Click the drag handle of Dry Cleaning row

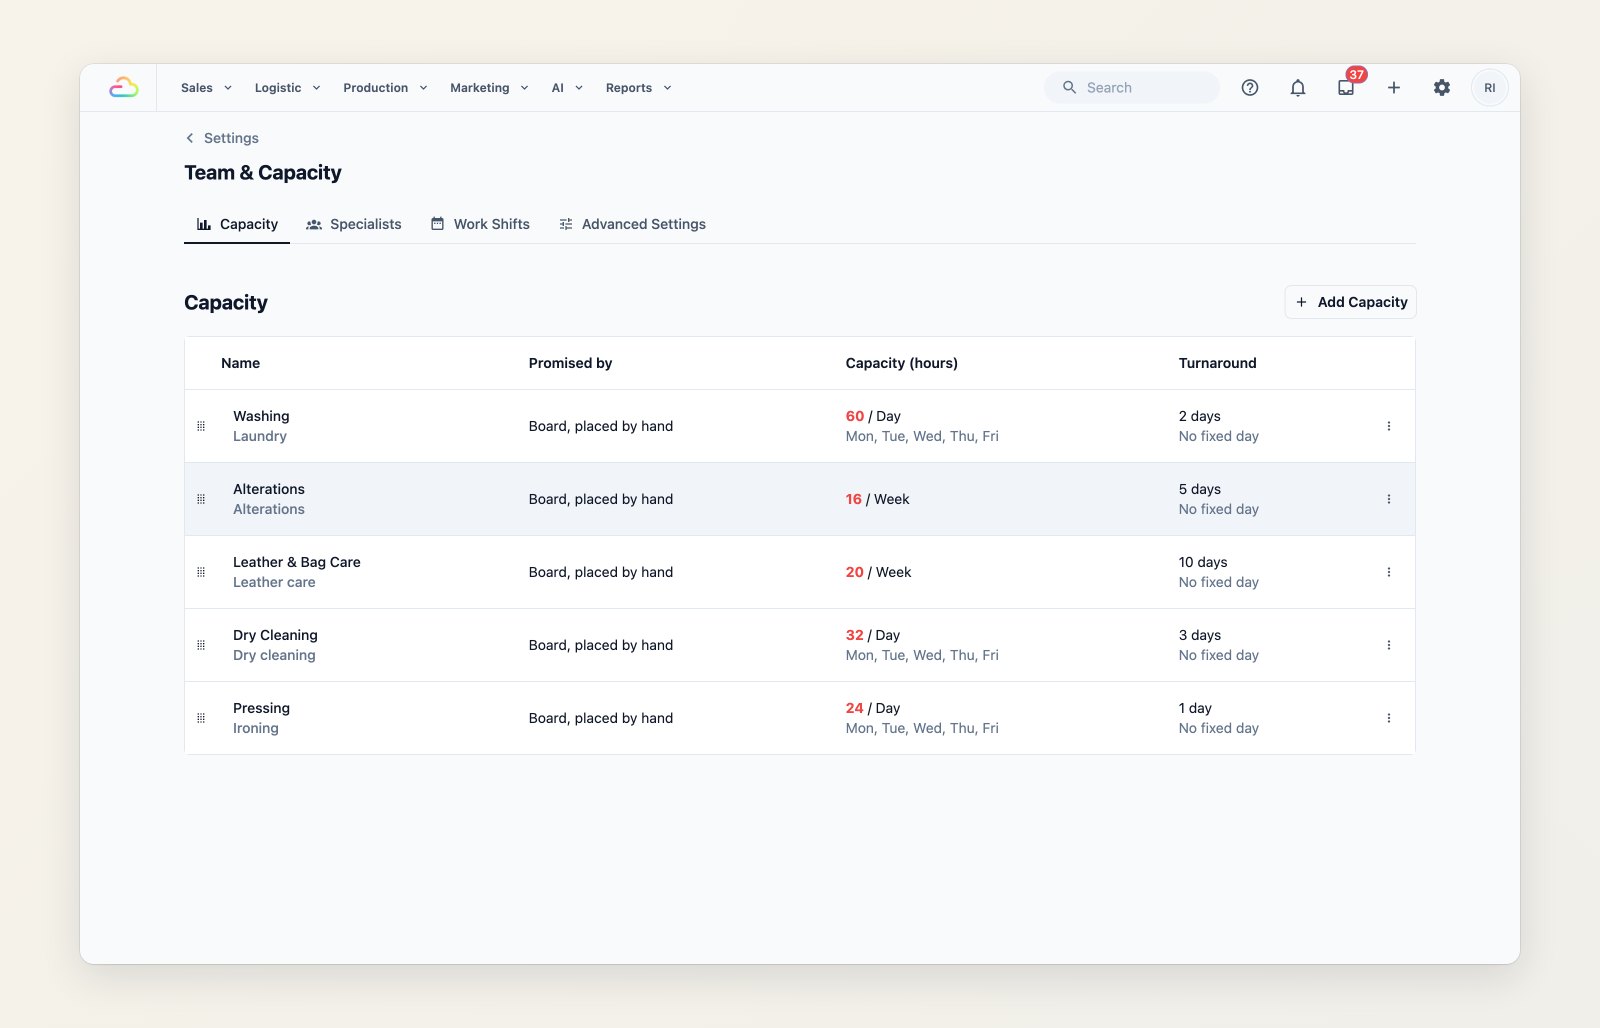pyautogui.click(x=201, y=645)
